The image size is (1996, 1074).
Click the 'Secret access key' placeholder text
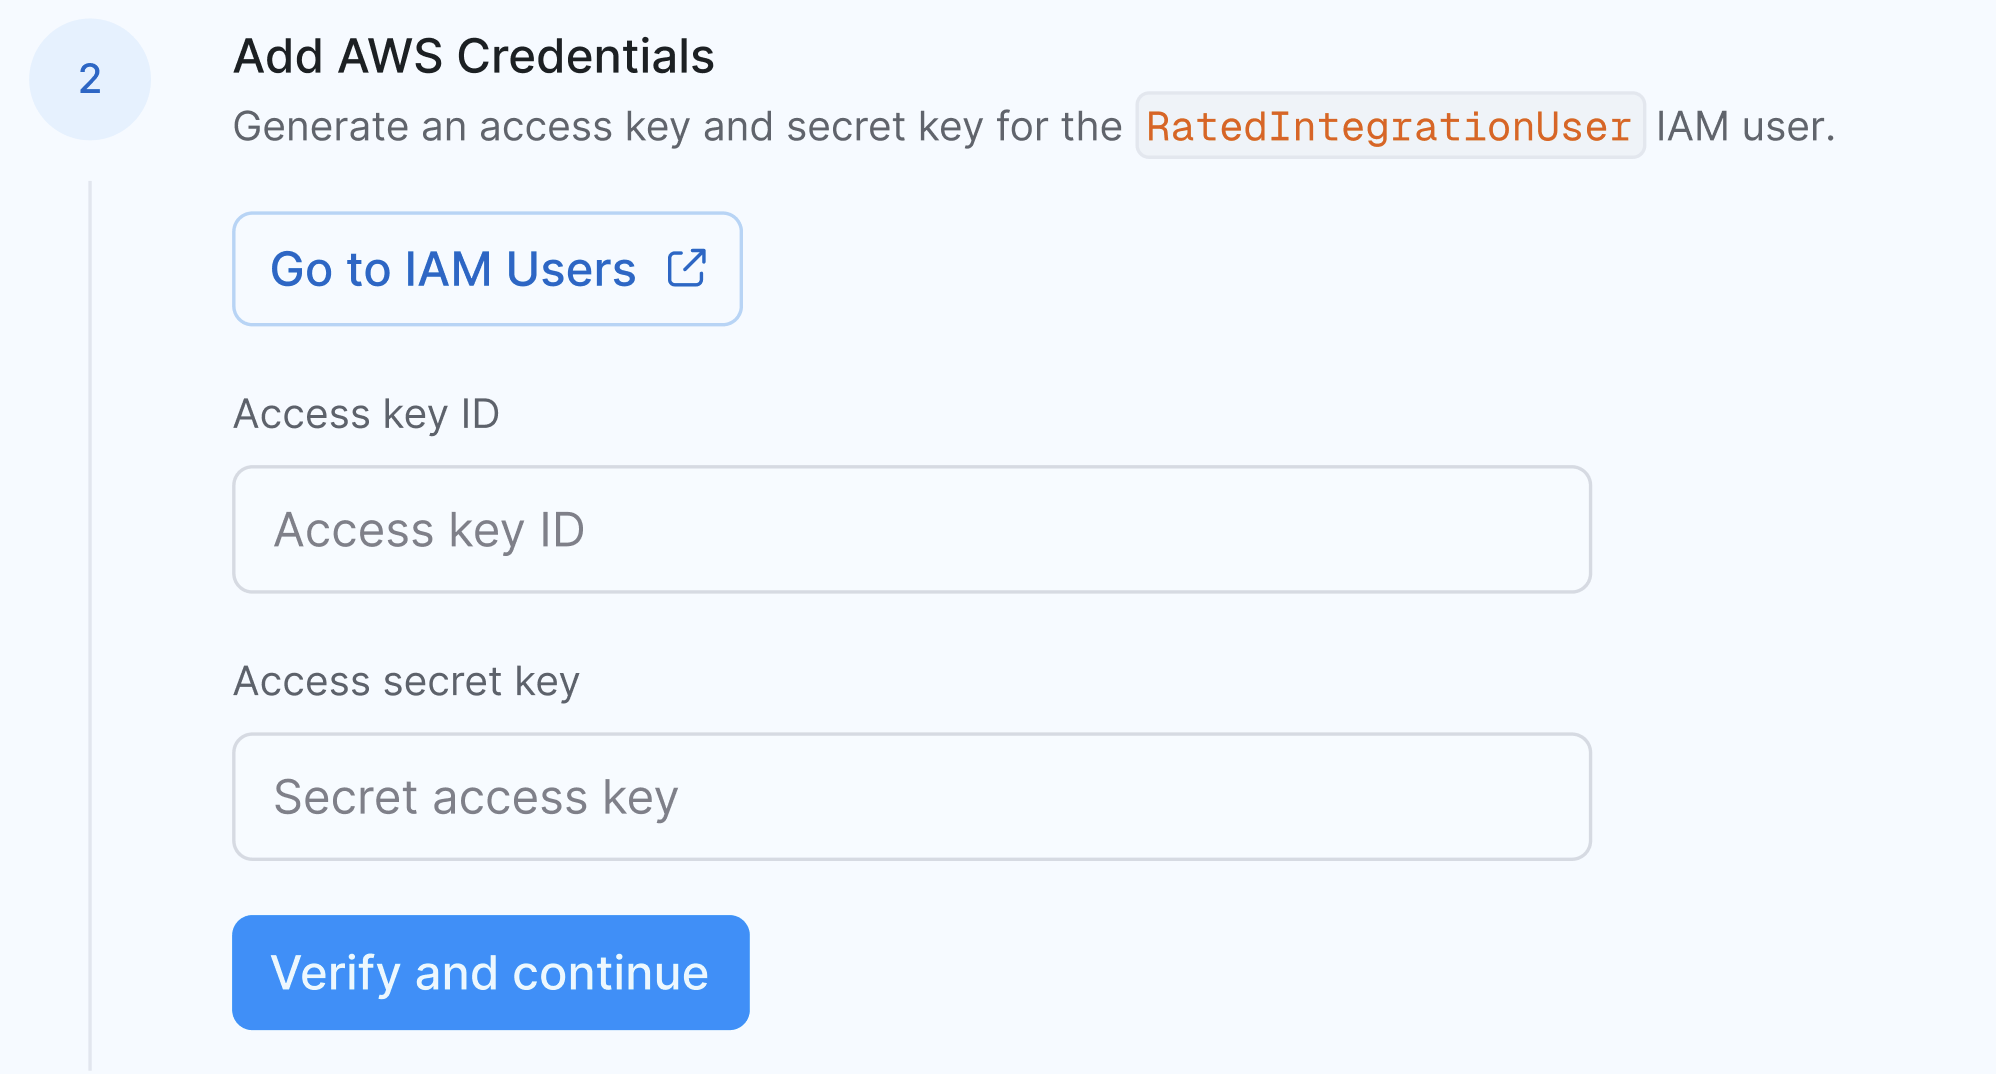coord(476,798)
